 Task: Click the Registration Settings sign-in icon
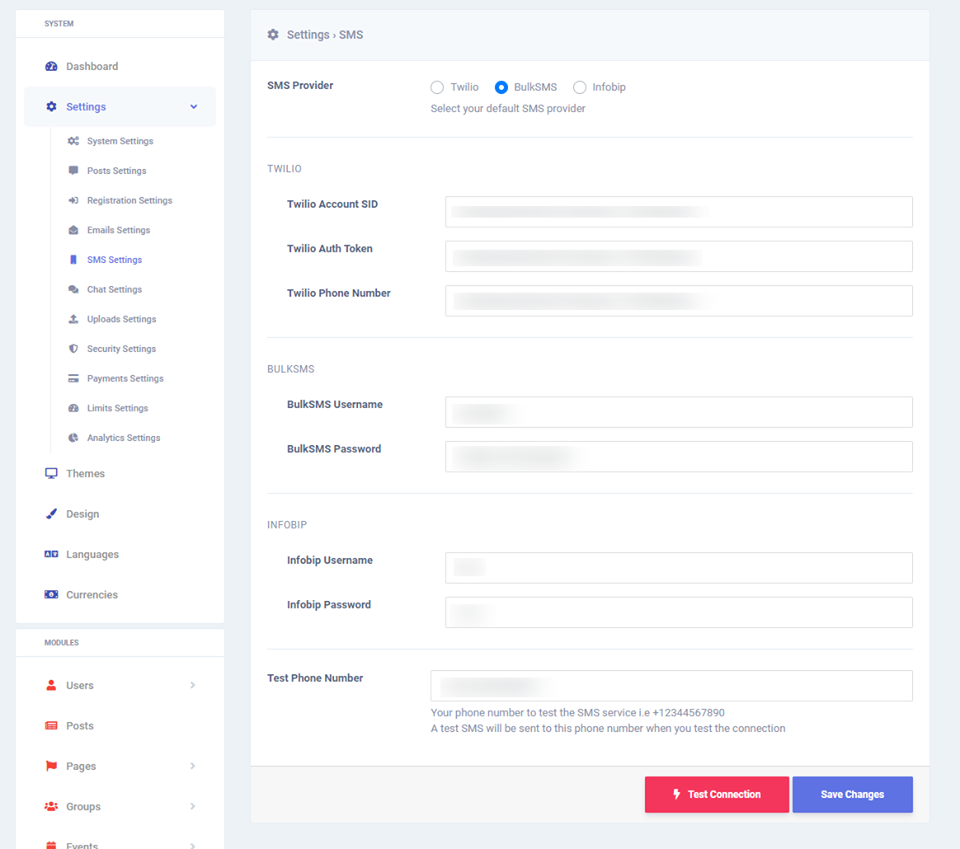(x=73, y=200)
